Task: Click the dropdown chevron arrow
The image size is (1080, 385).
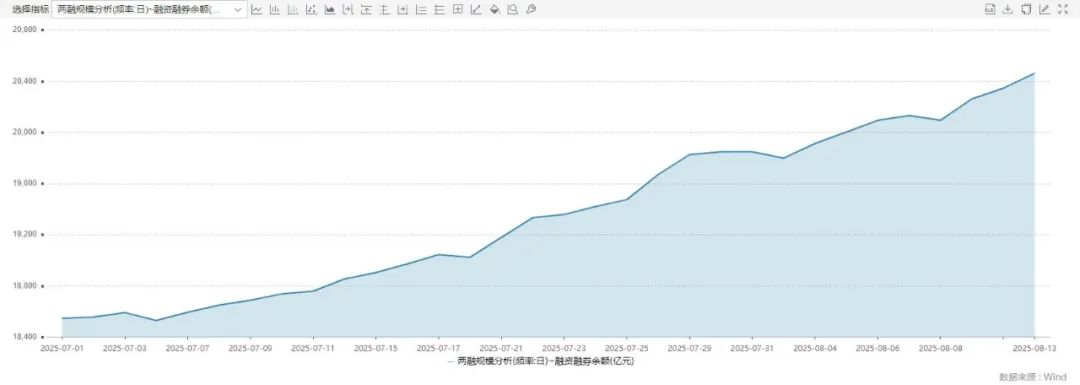Action: pos(238,10)
